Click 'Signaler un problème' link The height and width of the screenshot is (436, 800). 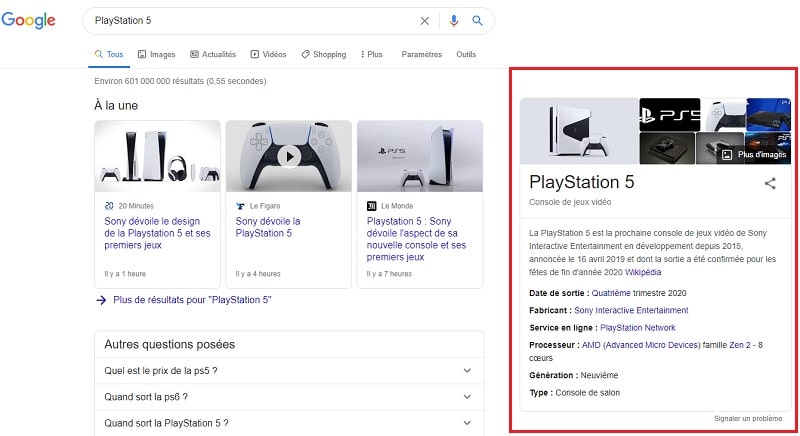[747, 419]
